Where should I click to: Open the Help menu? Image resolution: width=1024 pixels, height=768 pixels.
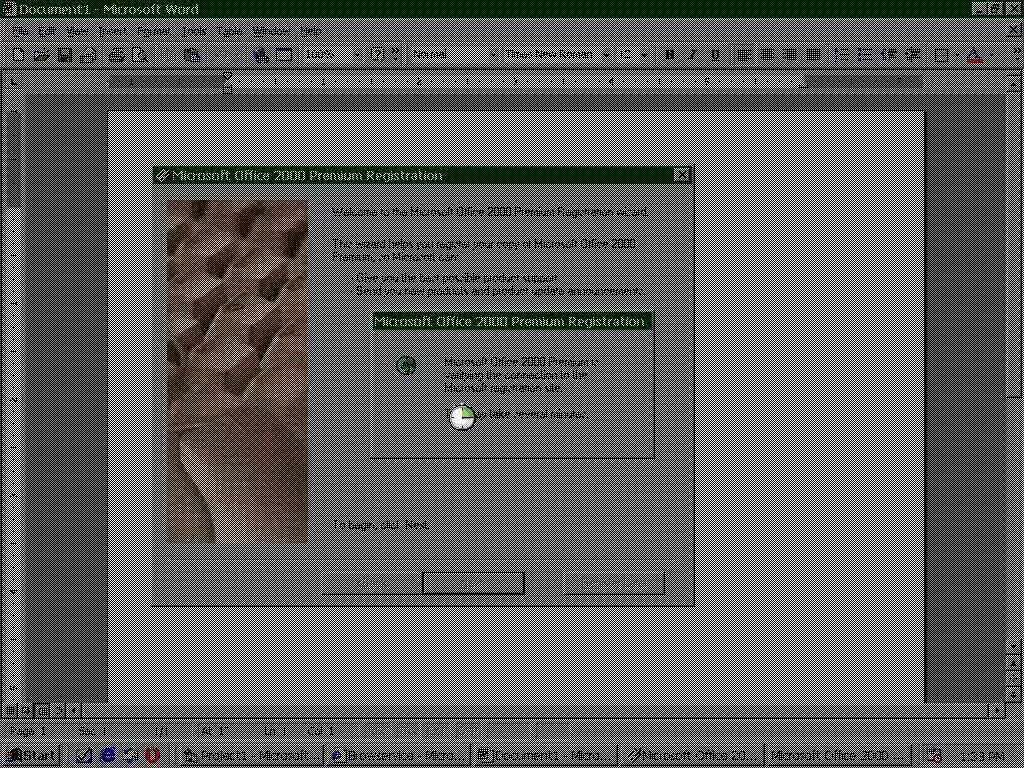point(310,31)
